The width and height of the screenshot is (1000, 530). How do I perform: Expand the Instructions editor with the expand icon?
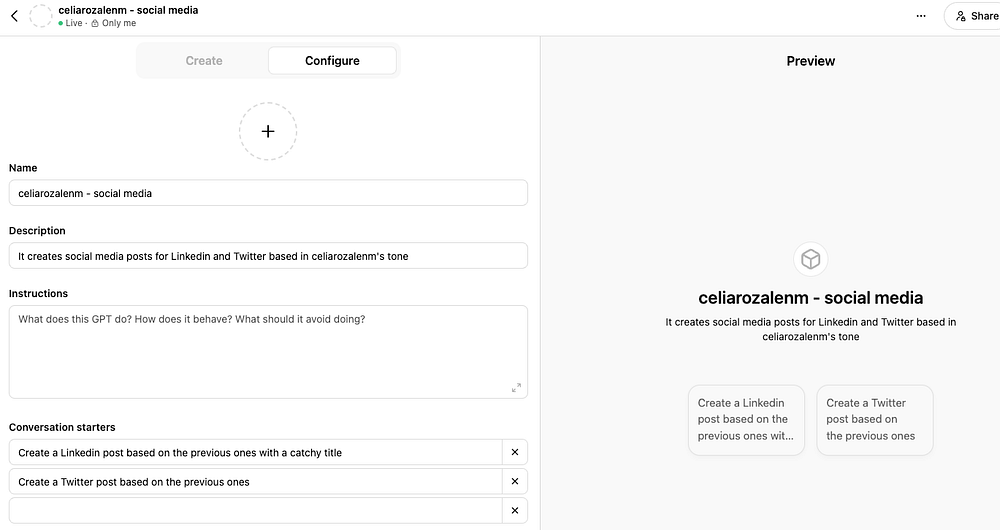[516, 388]
